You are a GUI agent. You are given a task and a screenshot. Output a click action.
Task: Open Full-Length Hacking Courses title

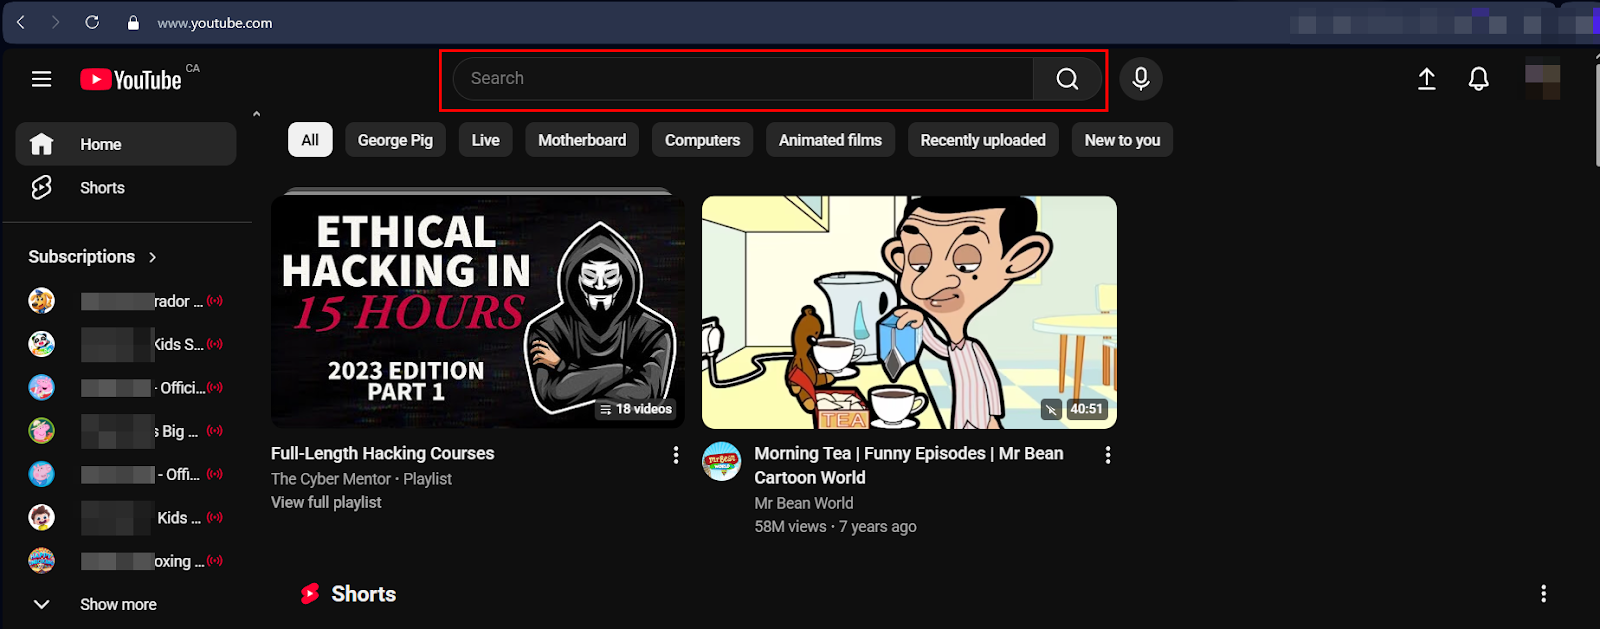pos(382,453)
